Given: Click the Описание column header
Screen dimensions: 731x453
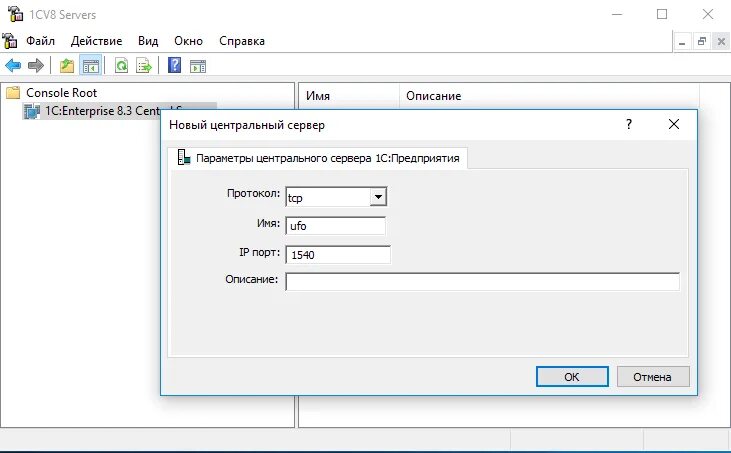Looking at the screenshot, I should [549, 96].
